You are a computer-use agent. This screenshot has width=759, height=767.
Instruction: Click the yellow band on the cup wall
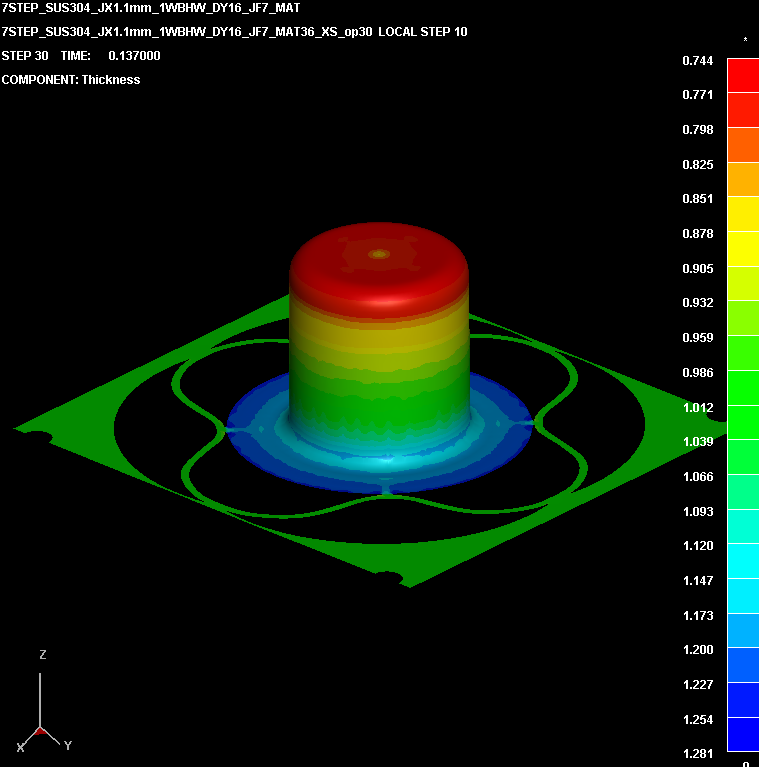pyautogui.click(x=379, y=340)
